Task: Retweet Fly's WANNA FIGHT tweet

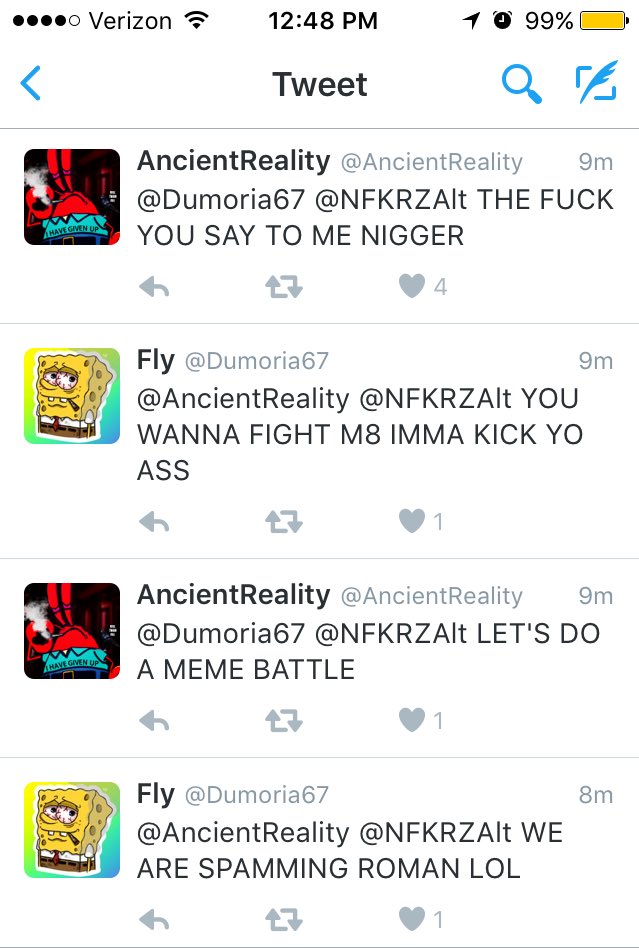Action: pyautogui.click(x=284, y=521)
